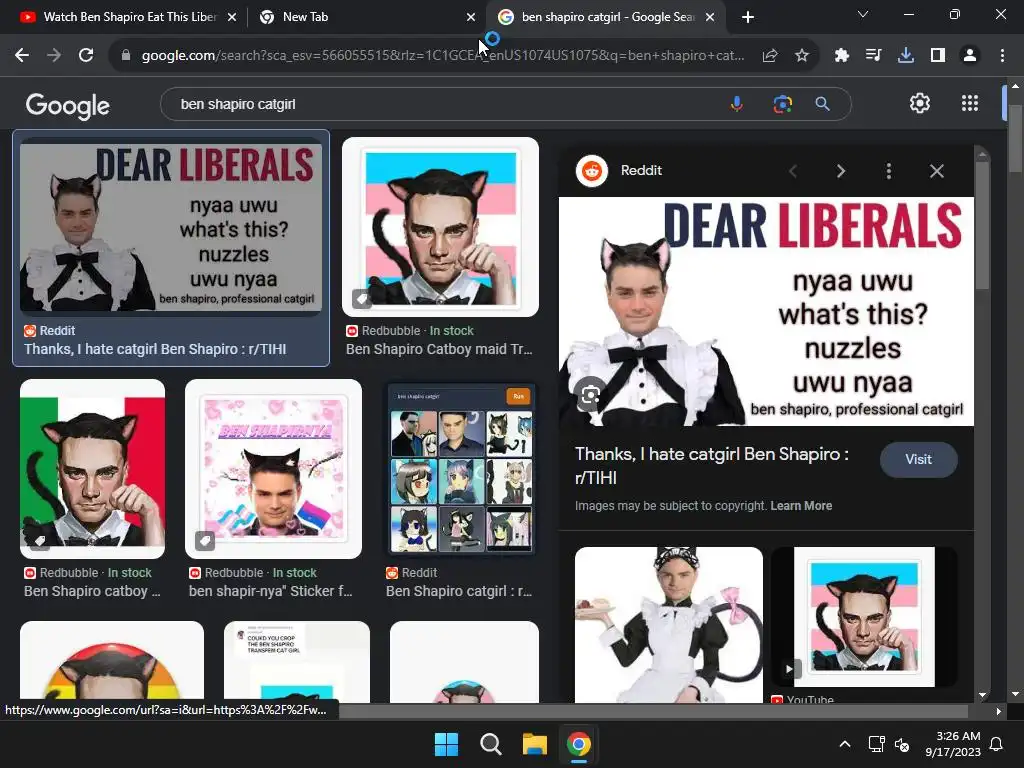
Task: Click the browser forward arrow
Action: [54, 56]
